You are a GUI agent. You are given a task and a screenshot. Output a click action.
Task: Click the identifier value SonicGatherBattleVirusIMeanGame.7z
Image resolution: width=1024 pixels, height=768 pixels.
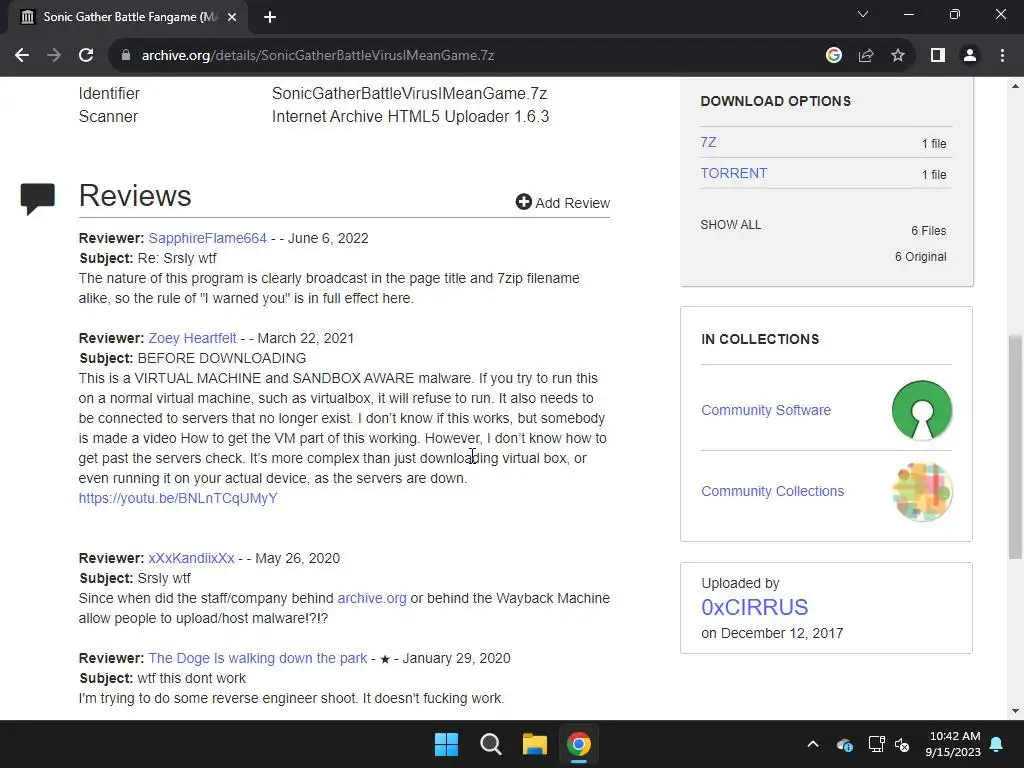pyautogui.click(x=409, y=93)
